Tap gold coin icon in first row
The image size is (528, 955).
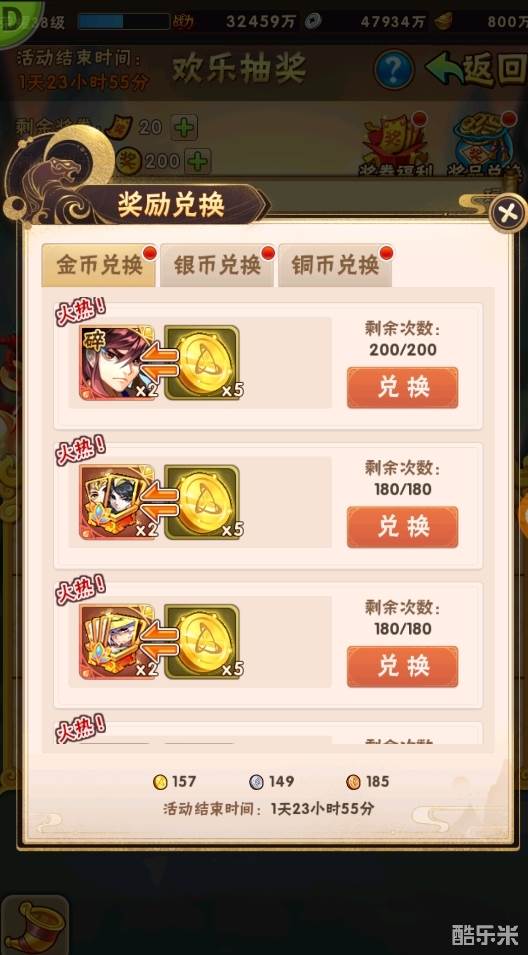202,362
